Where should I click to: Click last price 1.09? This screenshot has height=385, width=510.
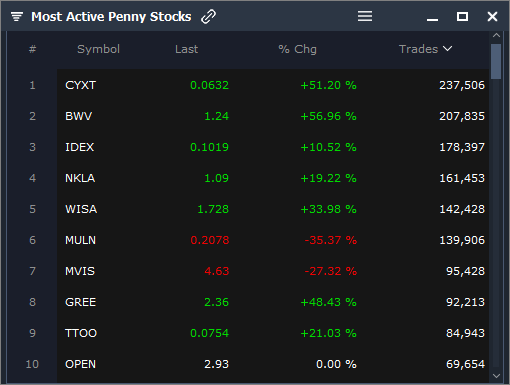coord(216,178)
